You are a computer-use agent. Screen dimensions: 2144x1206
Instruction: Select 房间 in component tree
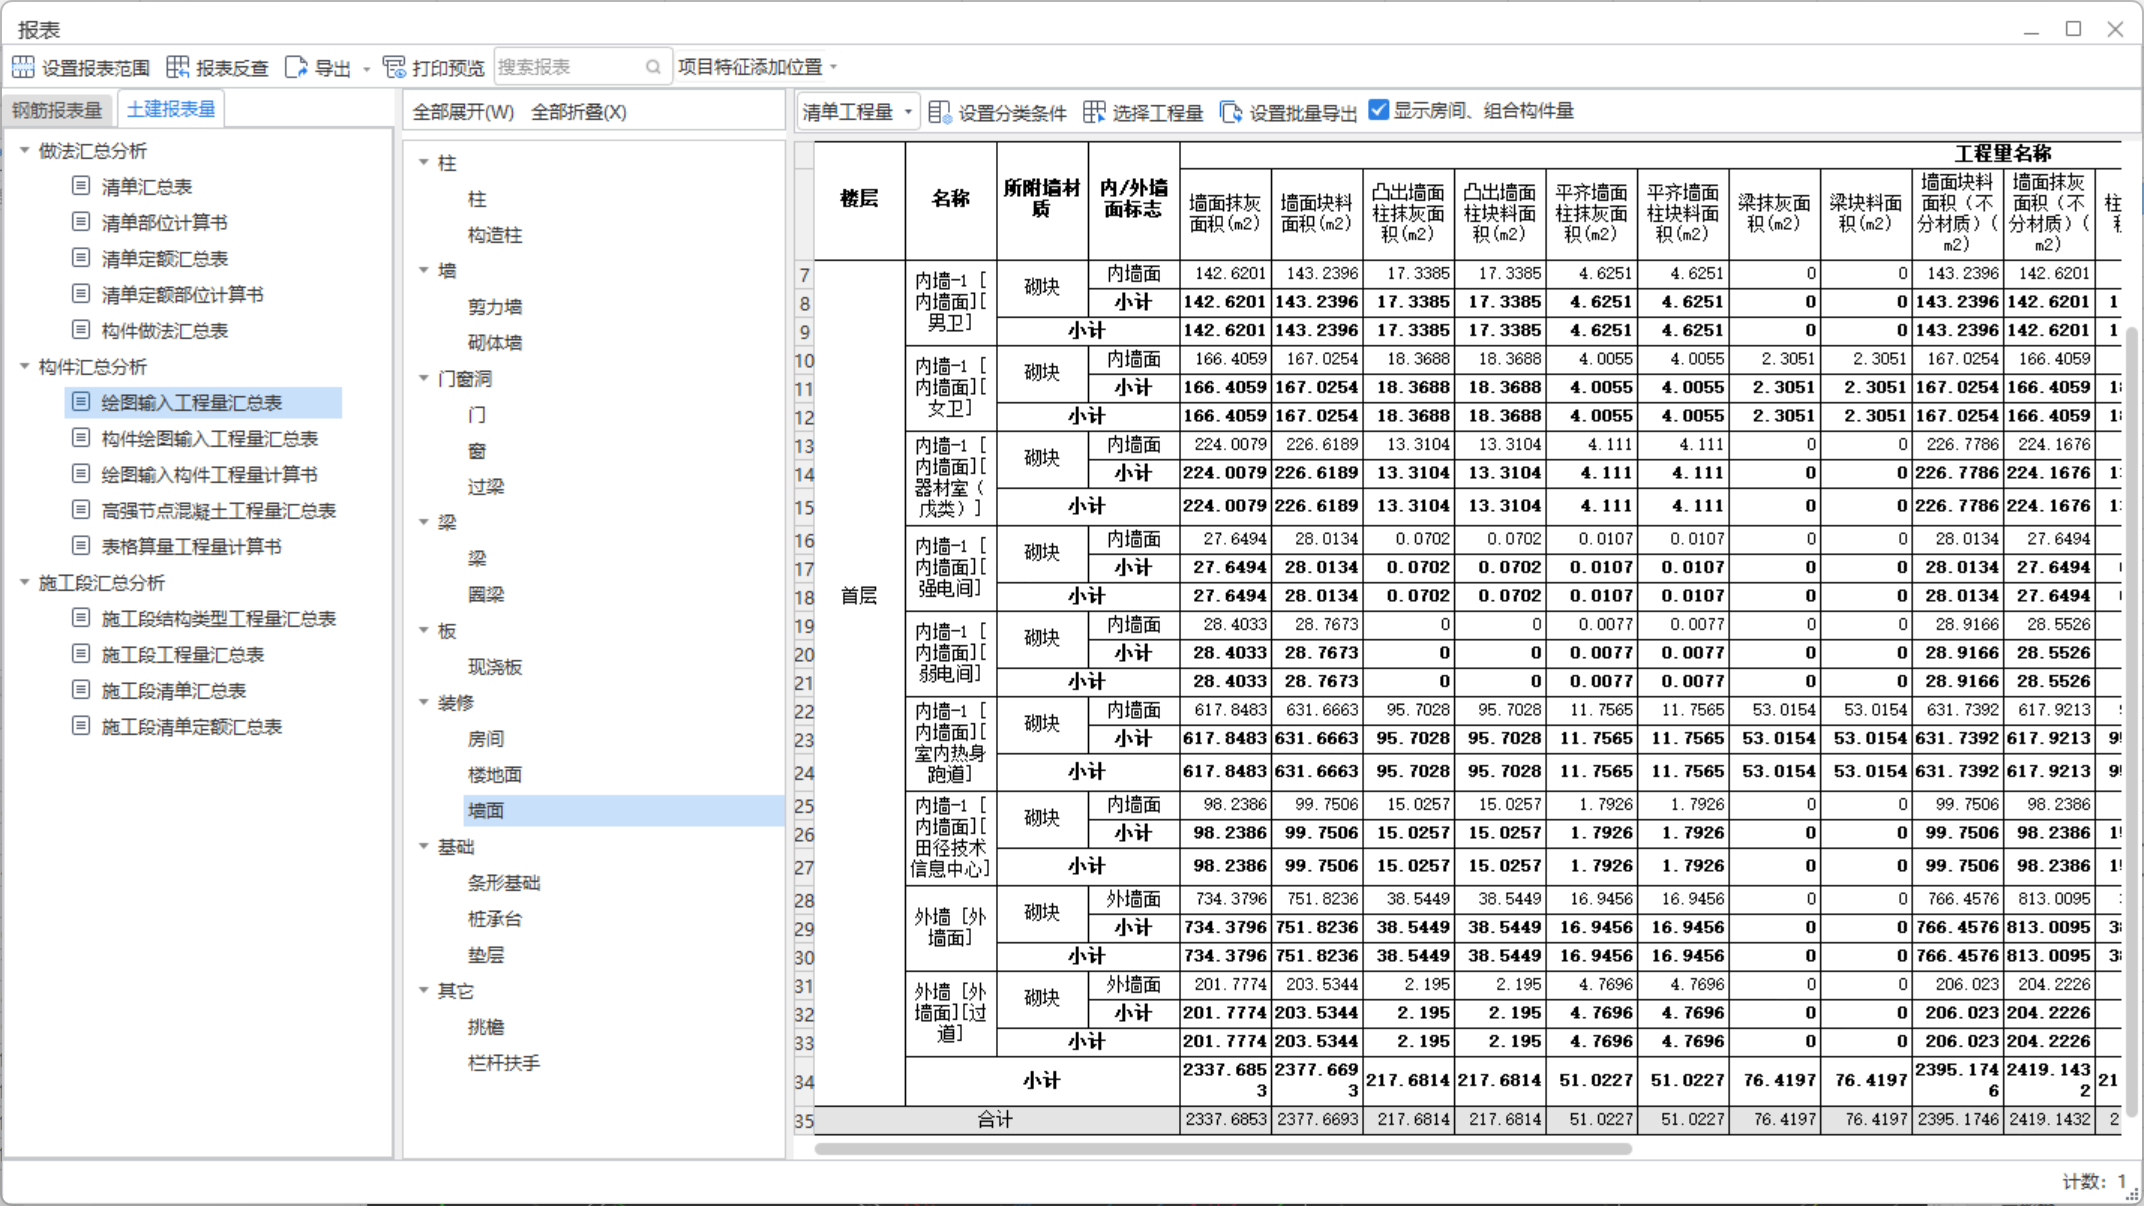pyautogui.click(x=486, y=738)
